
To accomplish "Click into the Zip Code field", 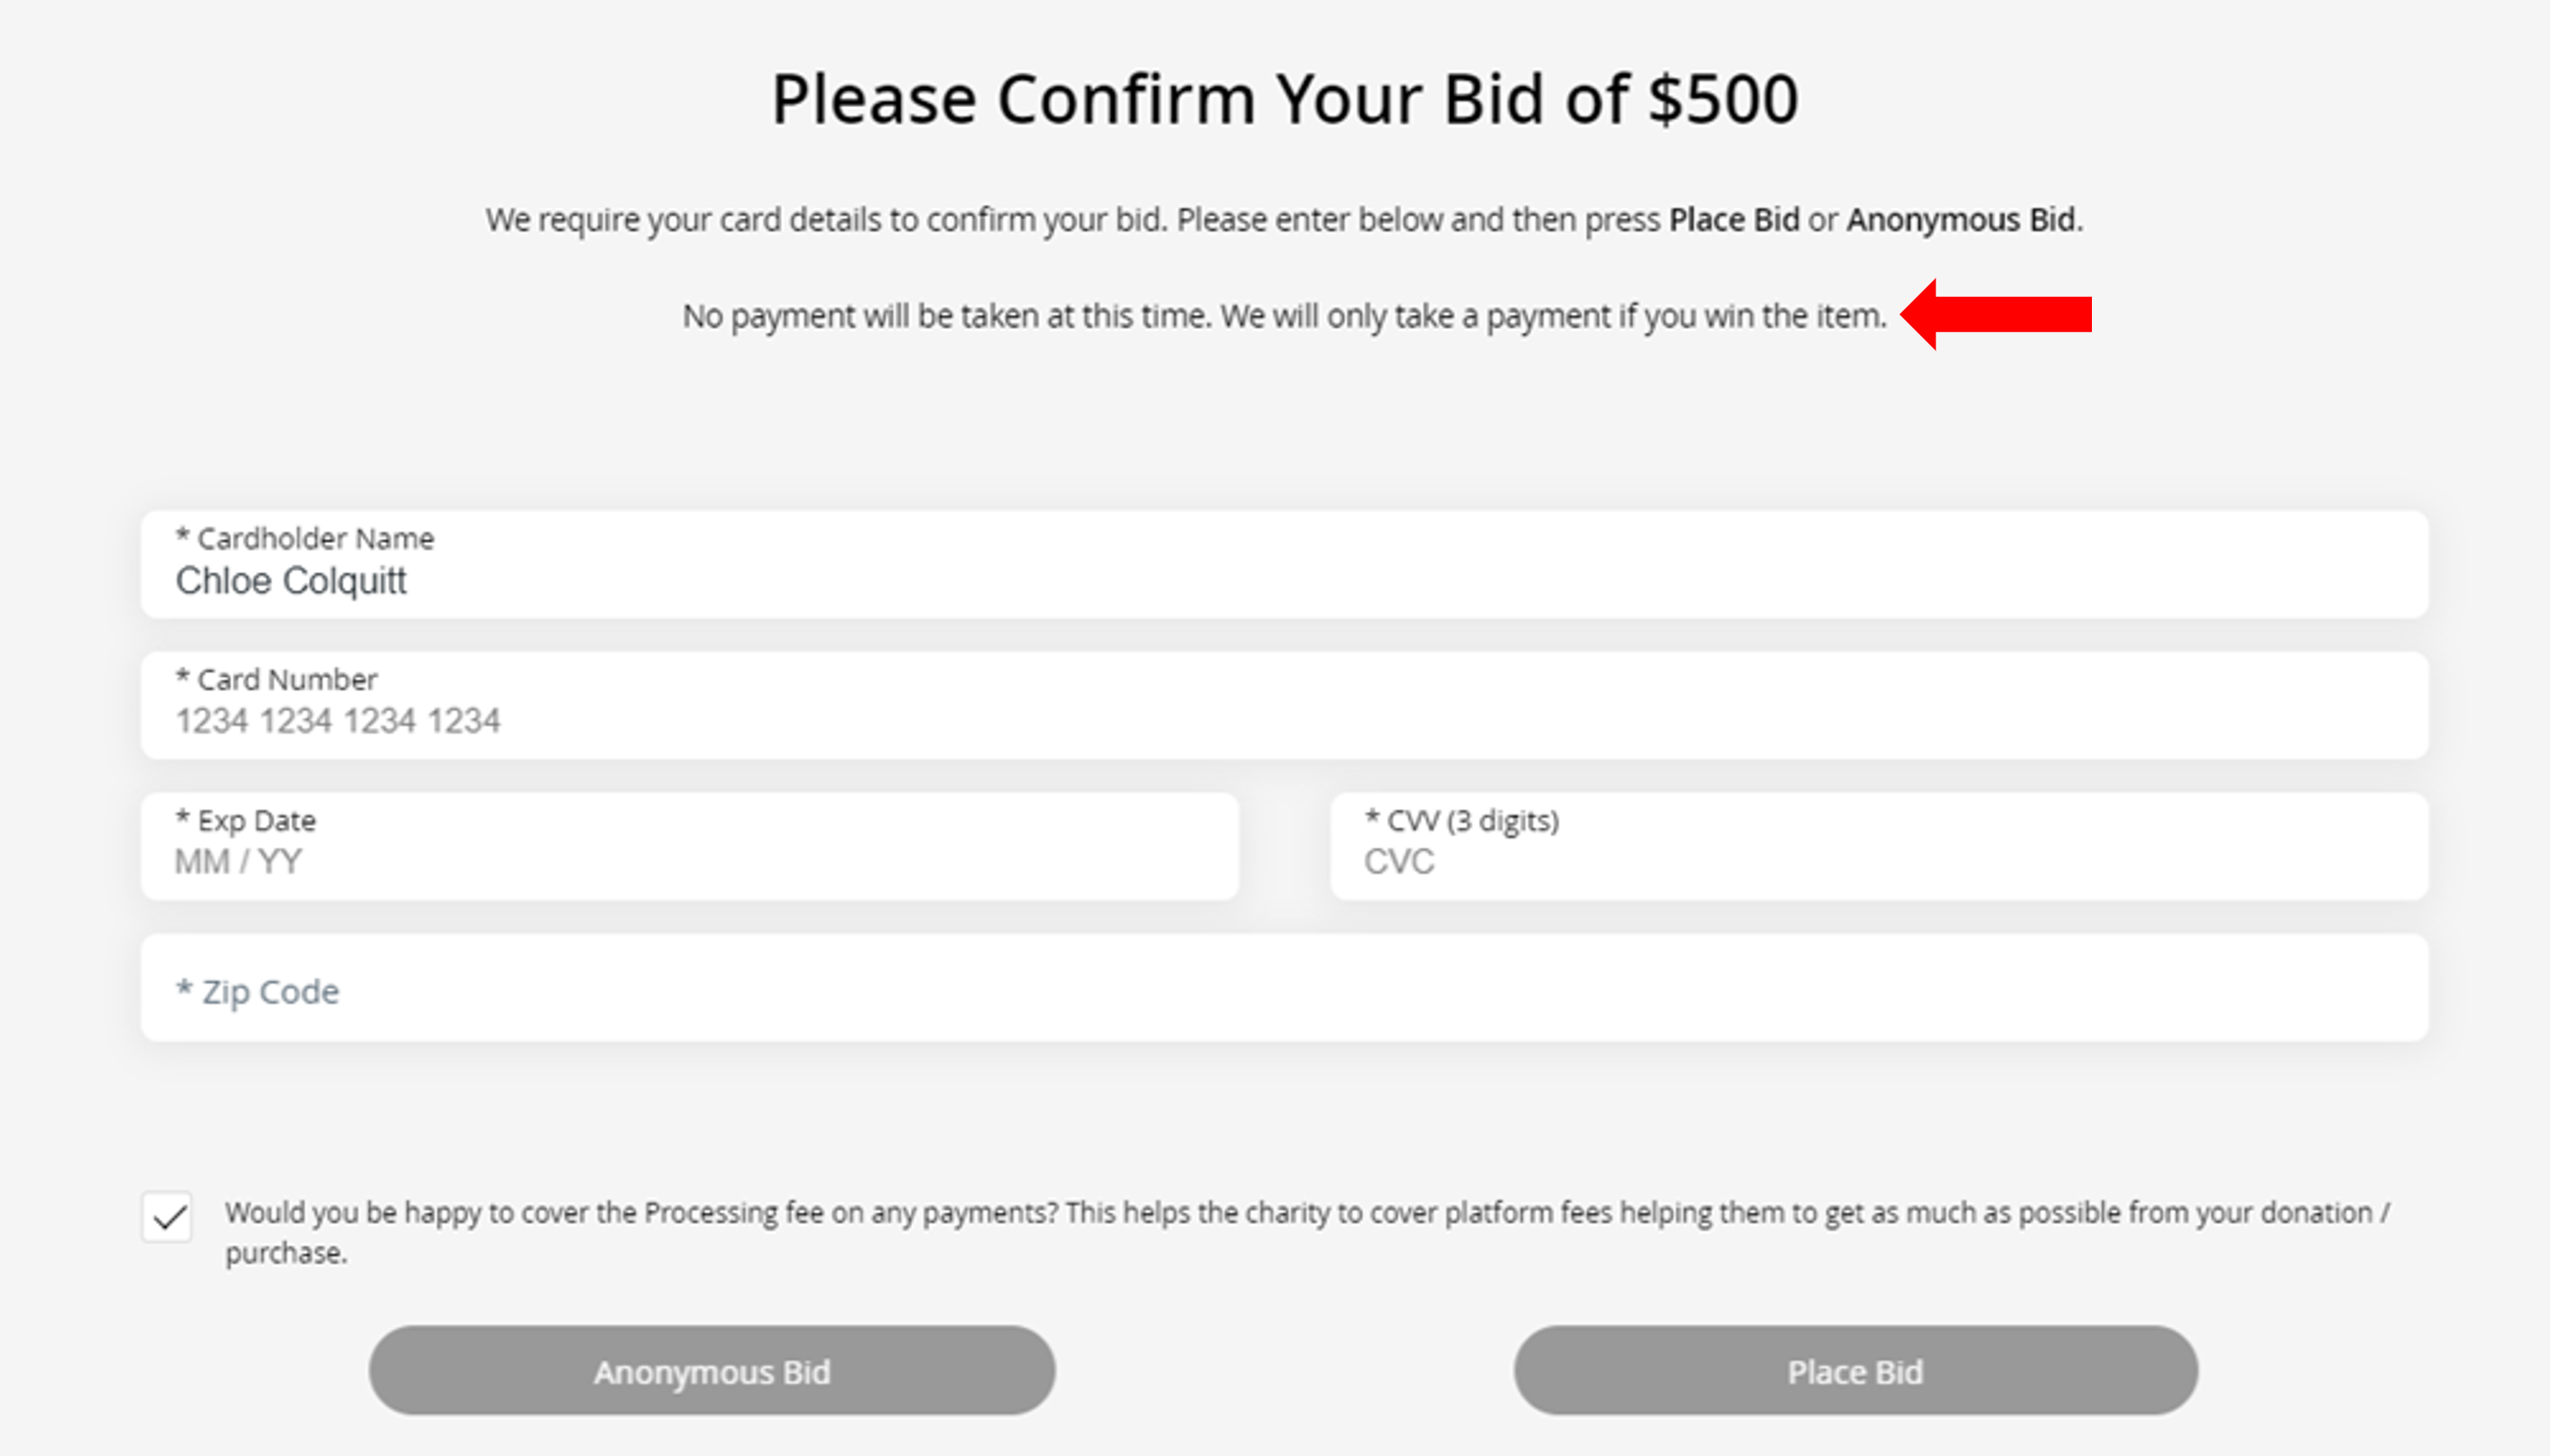I will coord(1284,990).
